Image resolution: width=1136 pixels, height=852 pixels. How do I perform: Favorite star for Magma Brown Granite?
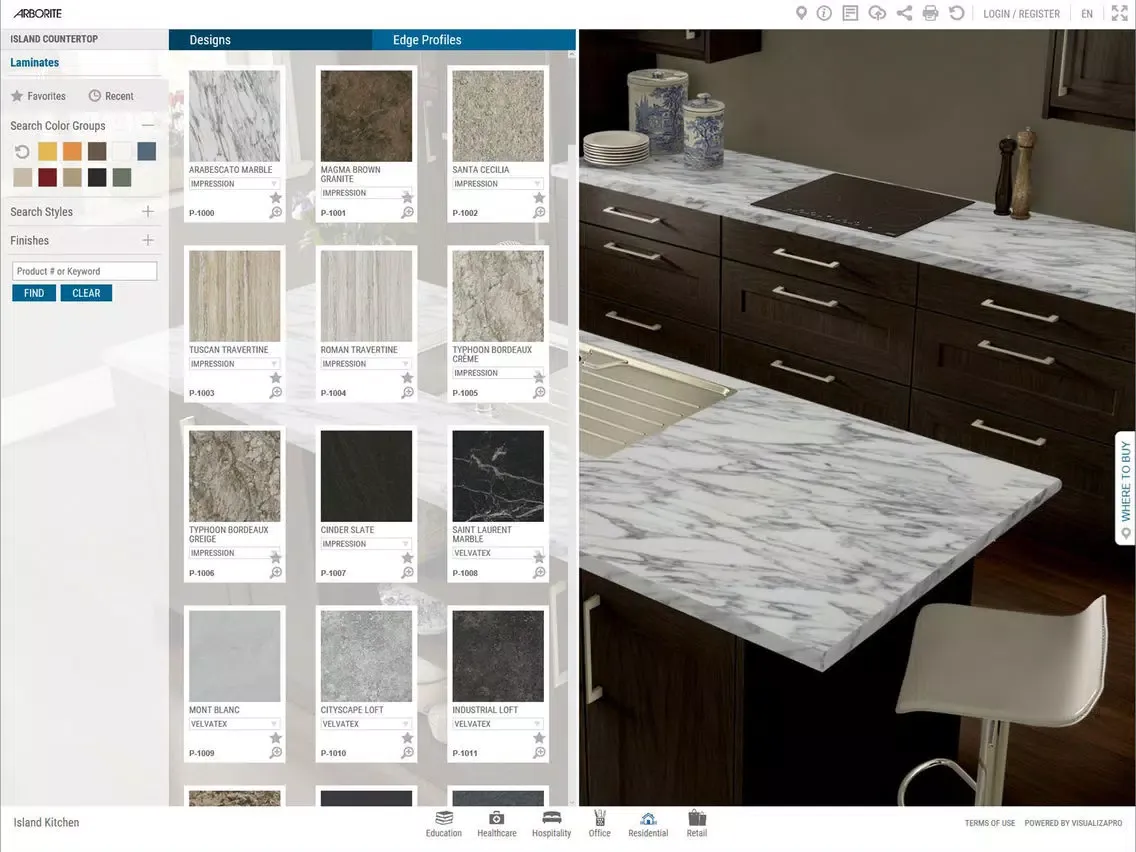click(408, 197)
